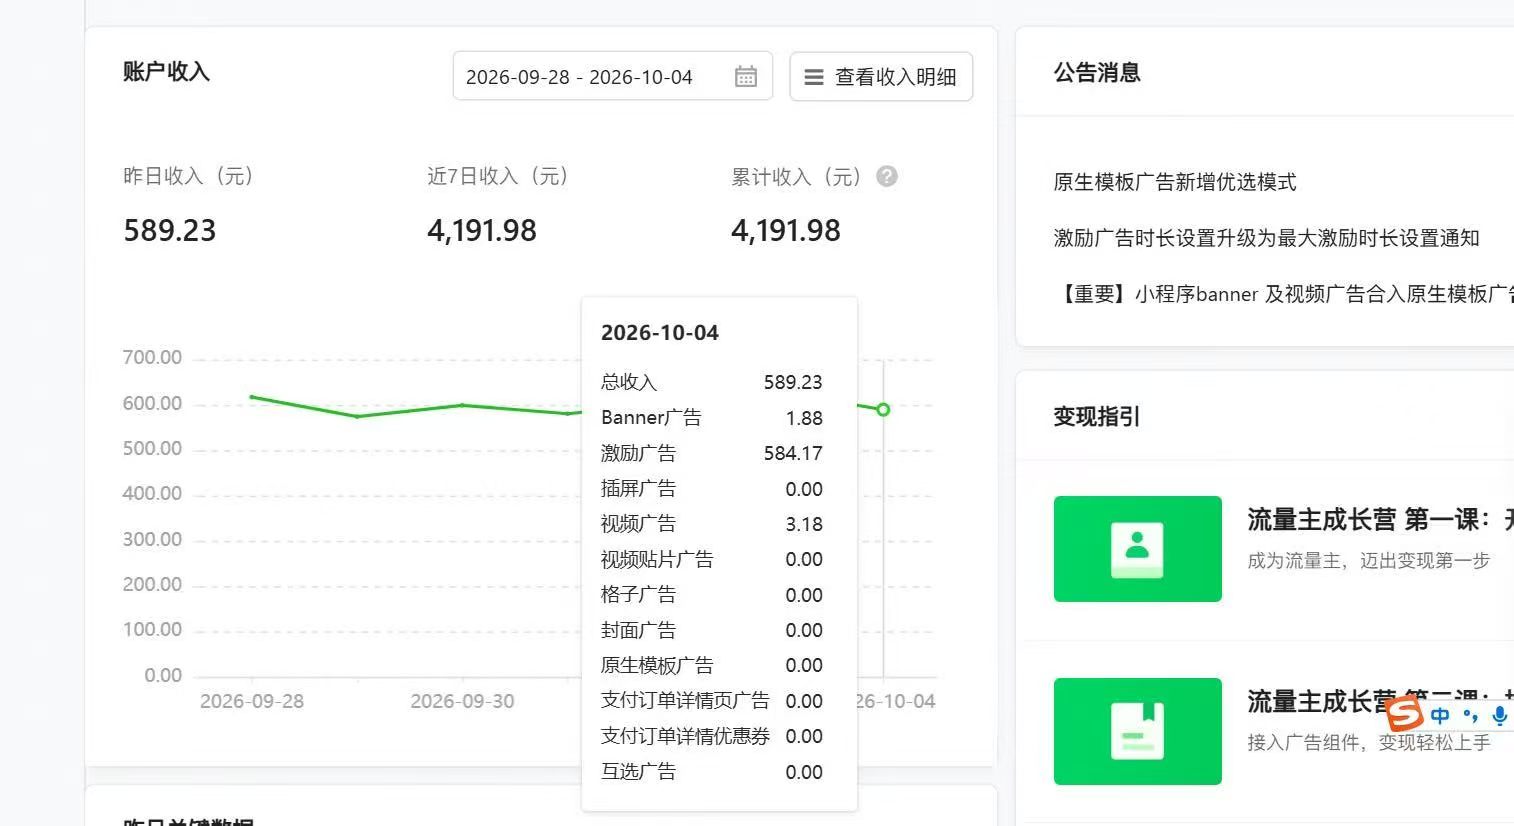Click the 支付订单详情优惠券 label in the tooltip
Viewport: 1514px width, 826px height.
pos(685,736)
